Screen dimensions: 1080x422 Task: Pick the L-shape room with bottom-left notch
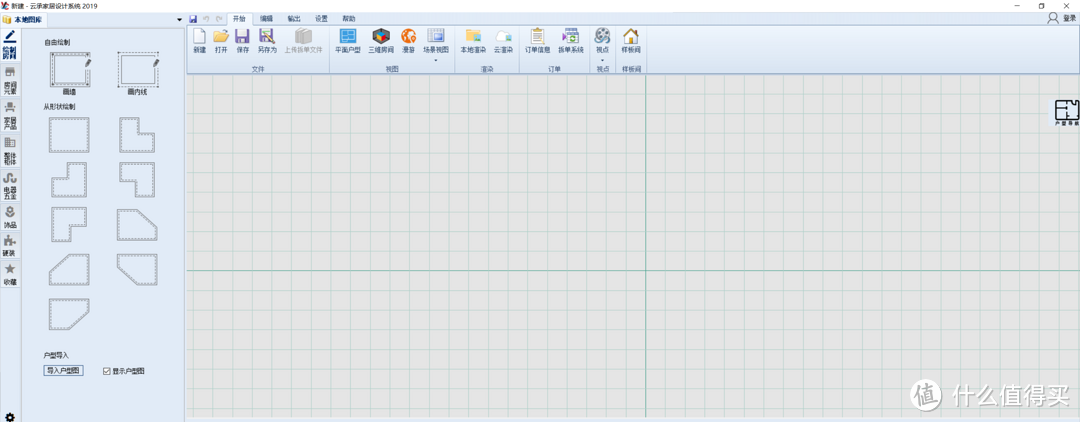(x=137, y=180)
